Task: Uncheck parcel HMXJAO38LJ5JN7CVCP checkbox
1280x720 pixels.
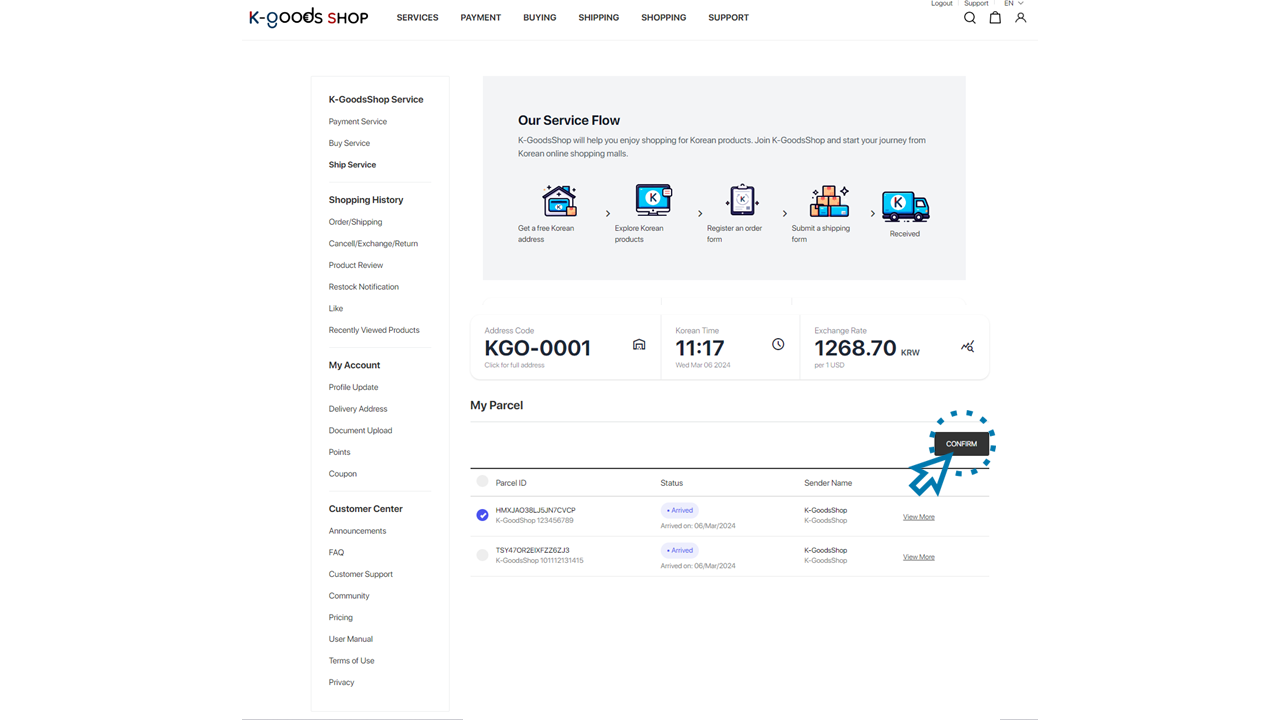Action: [x=482, y=515]
